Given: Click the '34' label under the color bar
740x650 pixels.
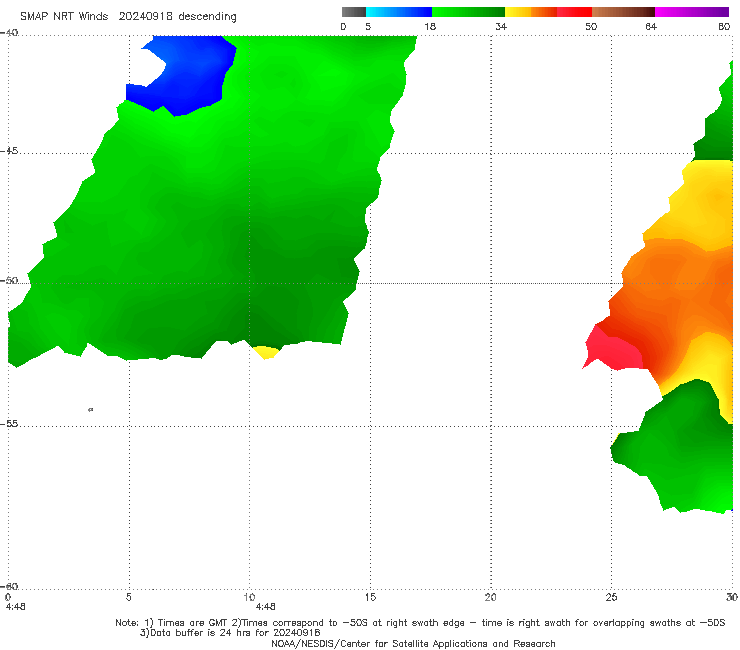Looking at the screenshot, I should pyautogui.click(x=501, y=27).
